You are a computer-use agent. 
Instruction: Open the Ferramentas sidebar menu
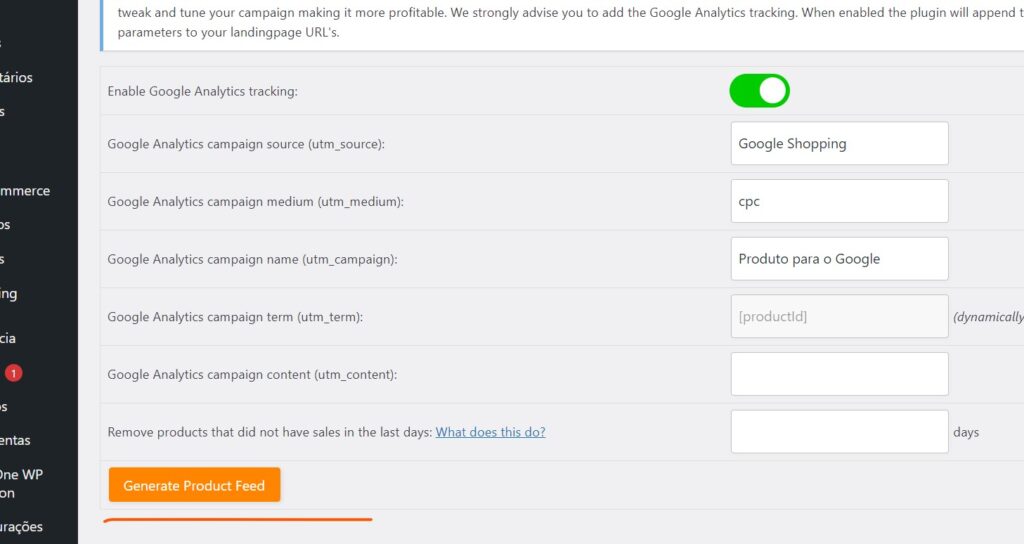pos(15,440)
